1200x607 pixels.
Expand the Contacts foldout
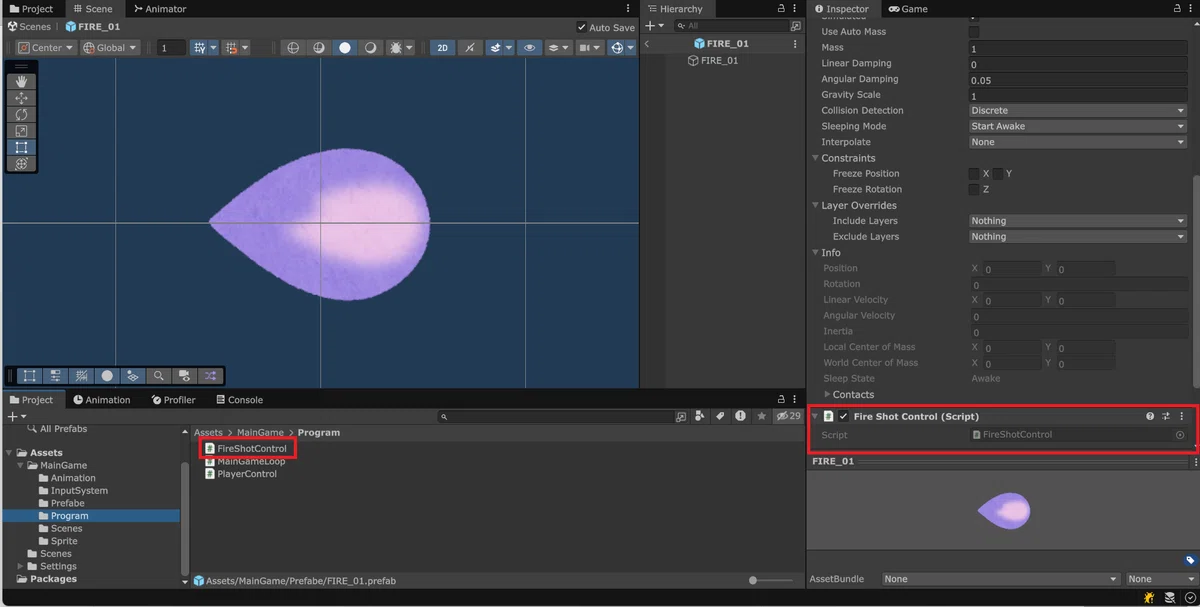827,394
